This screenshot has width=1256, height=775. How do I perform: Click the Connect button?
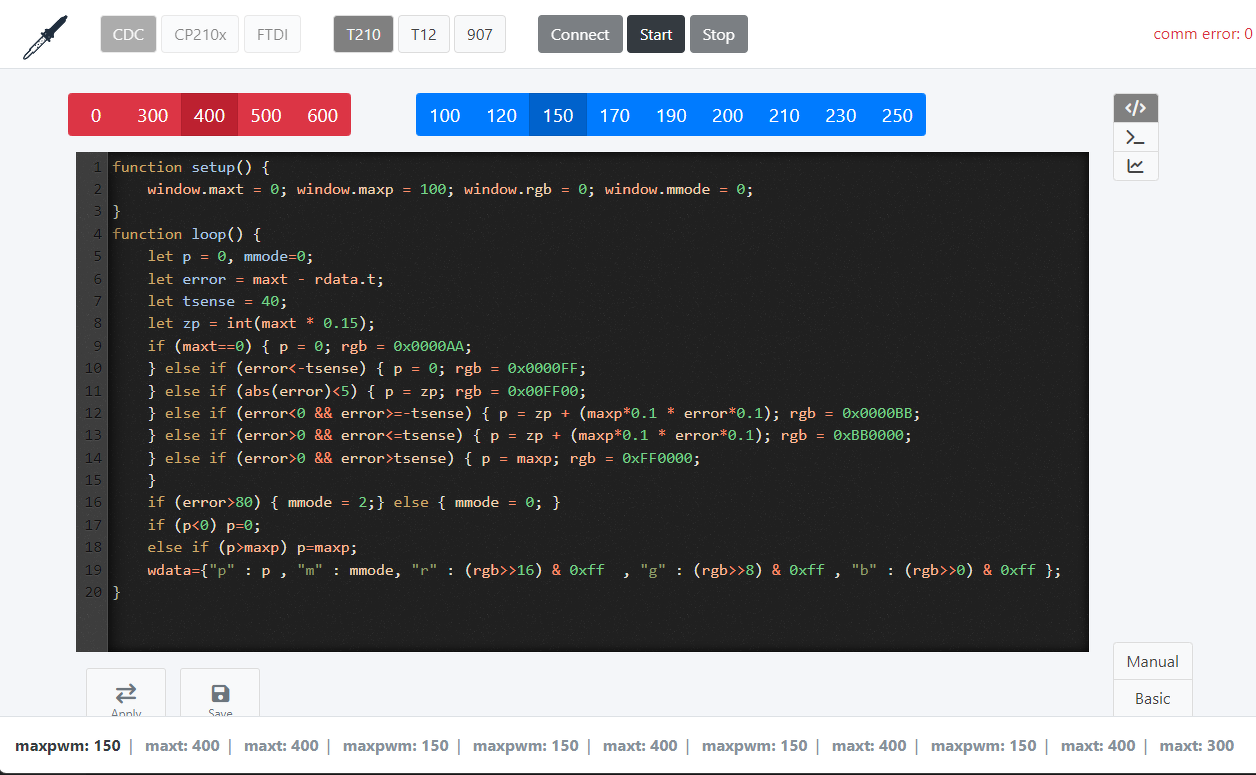click(x=580, y=34)
